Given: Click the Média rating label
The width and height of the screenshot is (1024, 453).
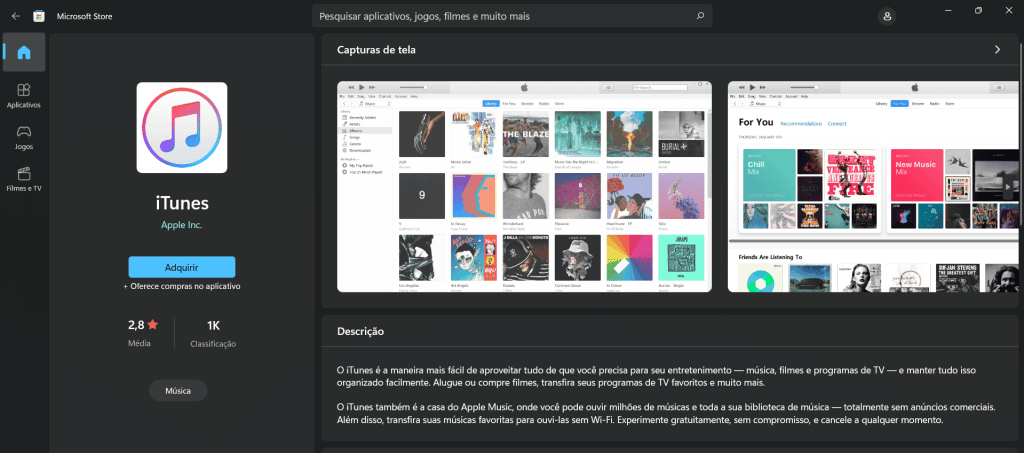Looking at the screenshot, I should (x=139, y=343).
